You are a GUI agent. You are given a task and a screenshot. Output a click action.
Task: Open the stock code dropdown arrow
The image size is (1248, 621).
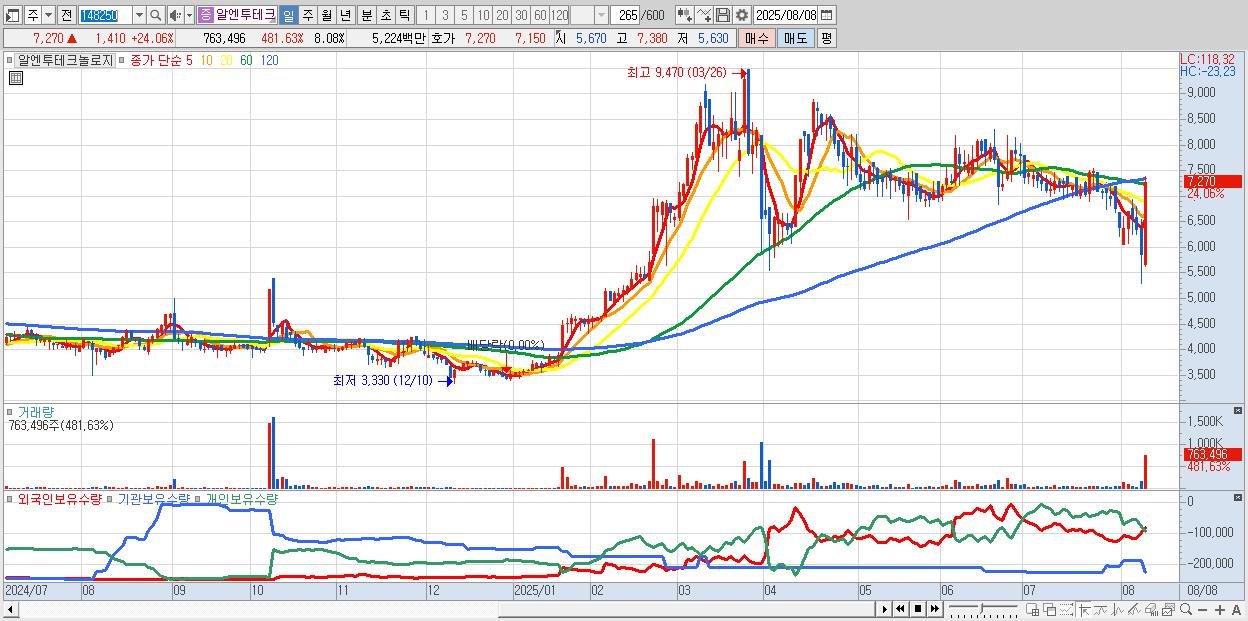(139, 15)
